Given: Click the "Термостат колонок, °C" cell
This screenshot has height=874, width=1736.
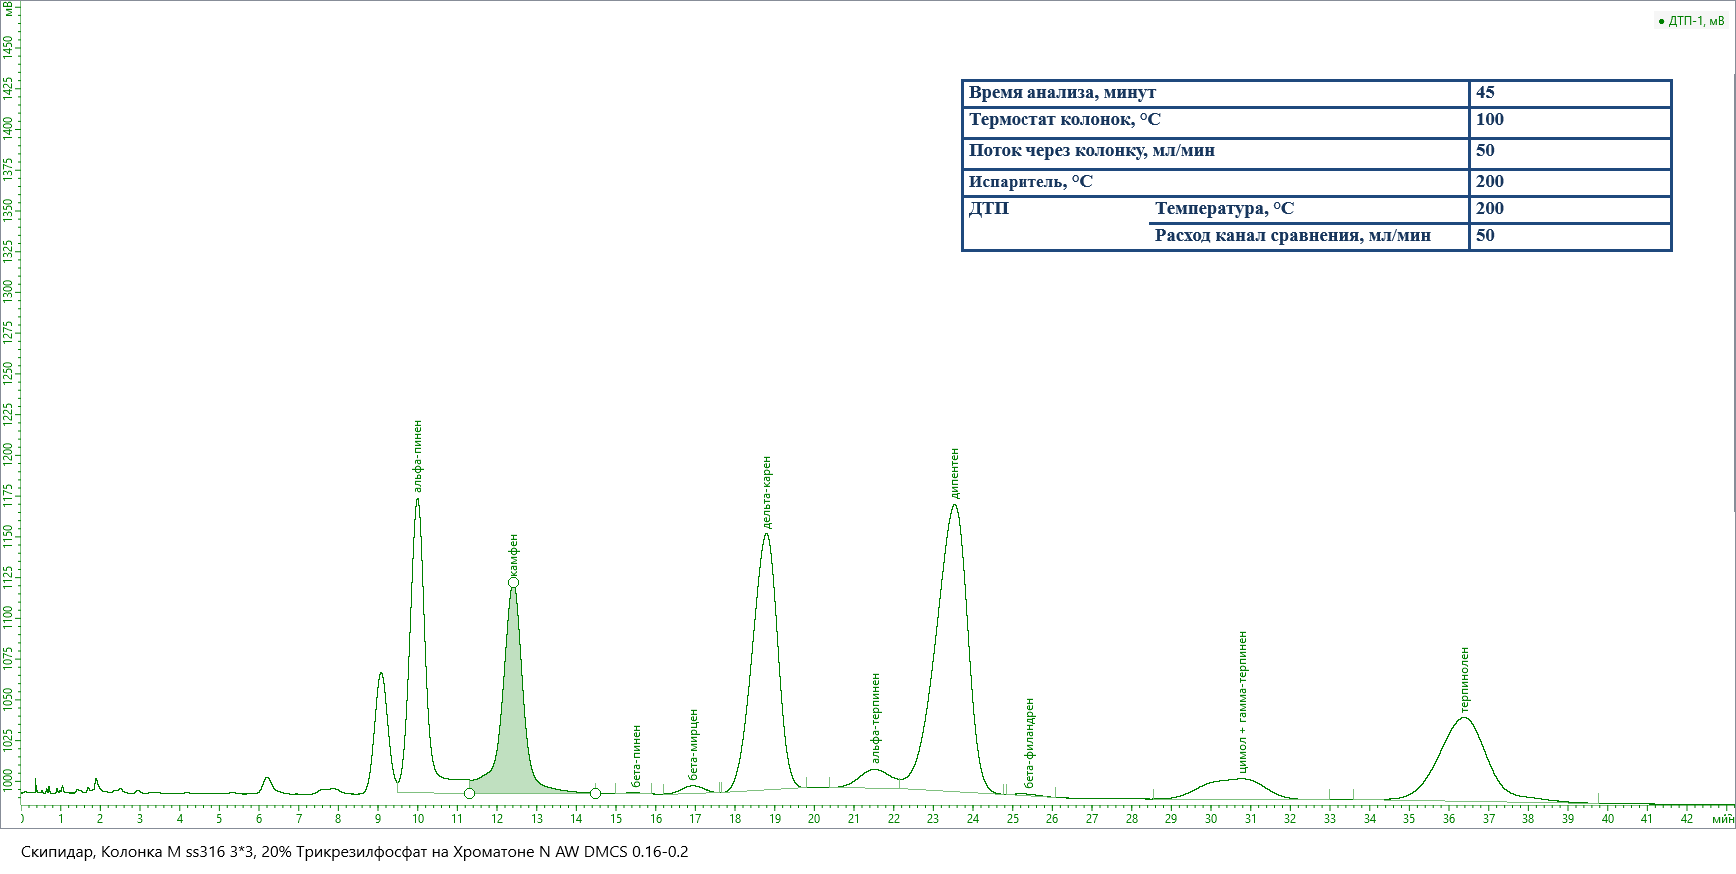Looking at the screenshot, I should (x=1216, y=122).
